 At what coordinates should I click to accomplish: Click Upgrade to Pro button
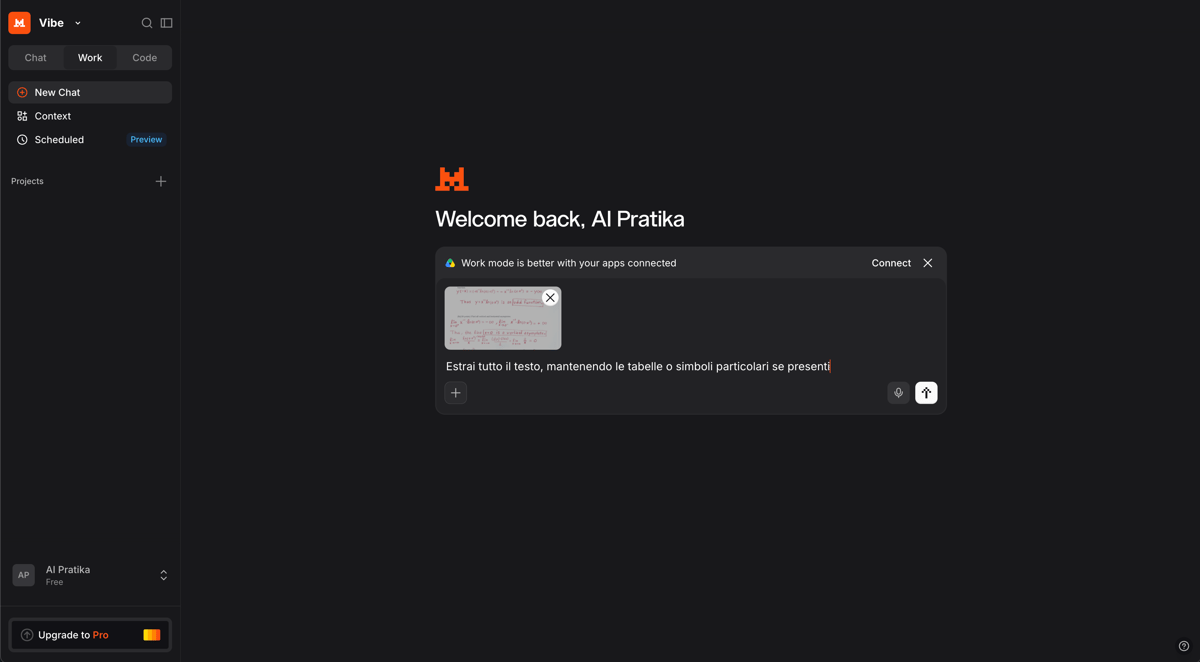(90, 635)
